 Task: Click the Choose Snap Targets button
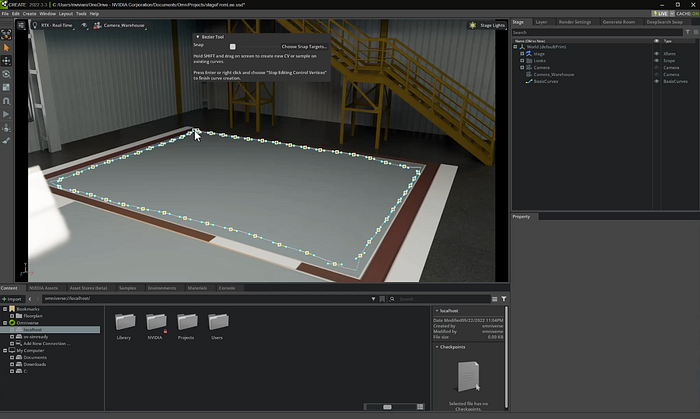coord(304,46)
